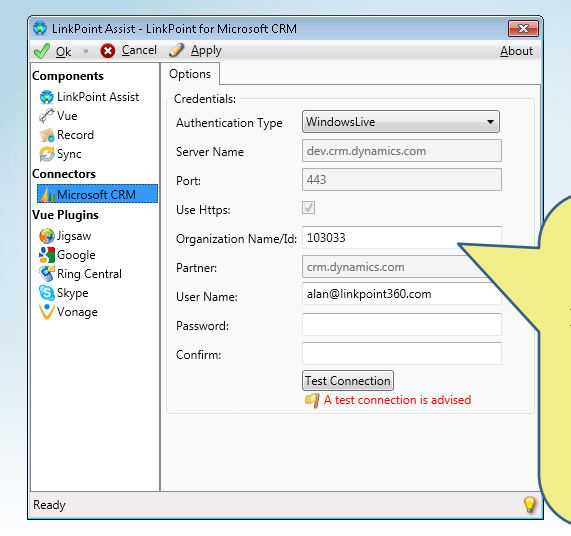
Task: Select the LinkPoint Assist globe icon
Action: tap(47, 97)
